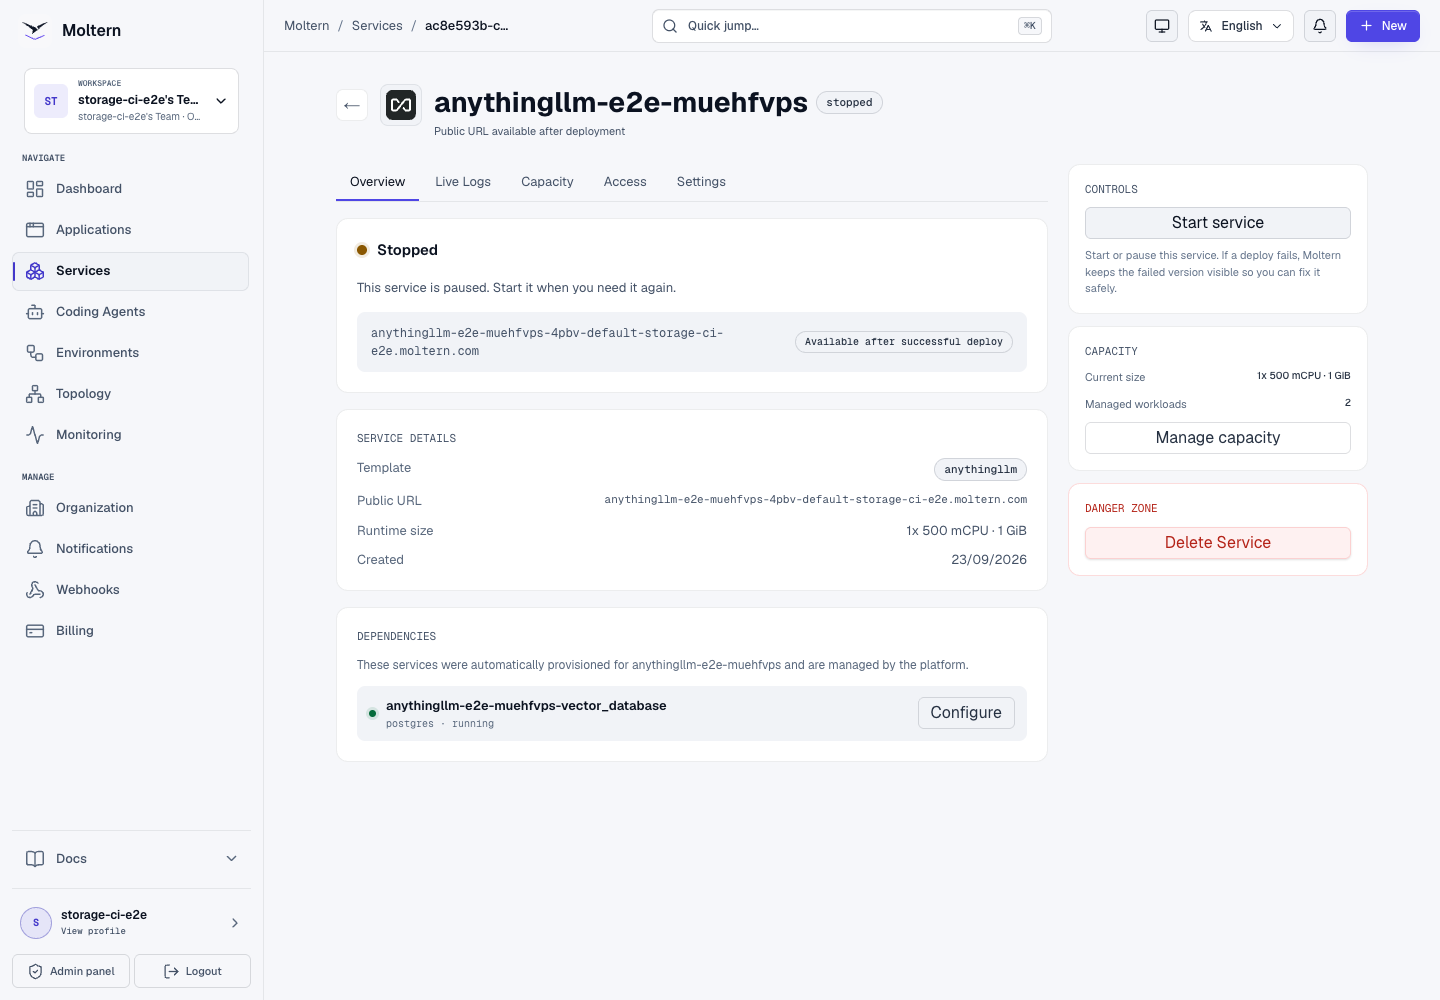
Task: Configure the vector_database dependency
Action: [x=966, y=713]
